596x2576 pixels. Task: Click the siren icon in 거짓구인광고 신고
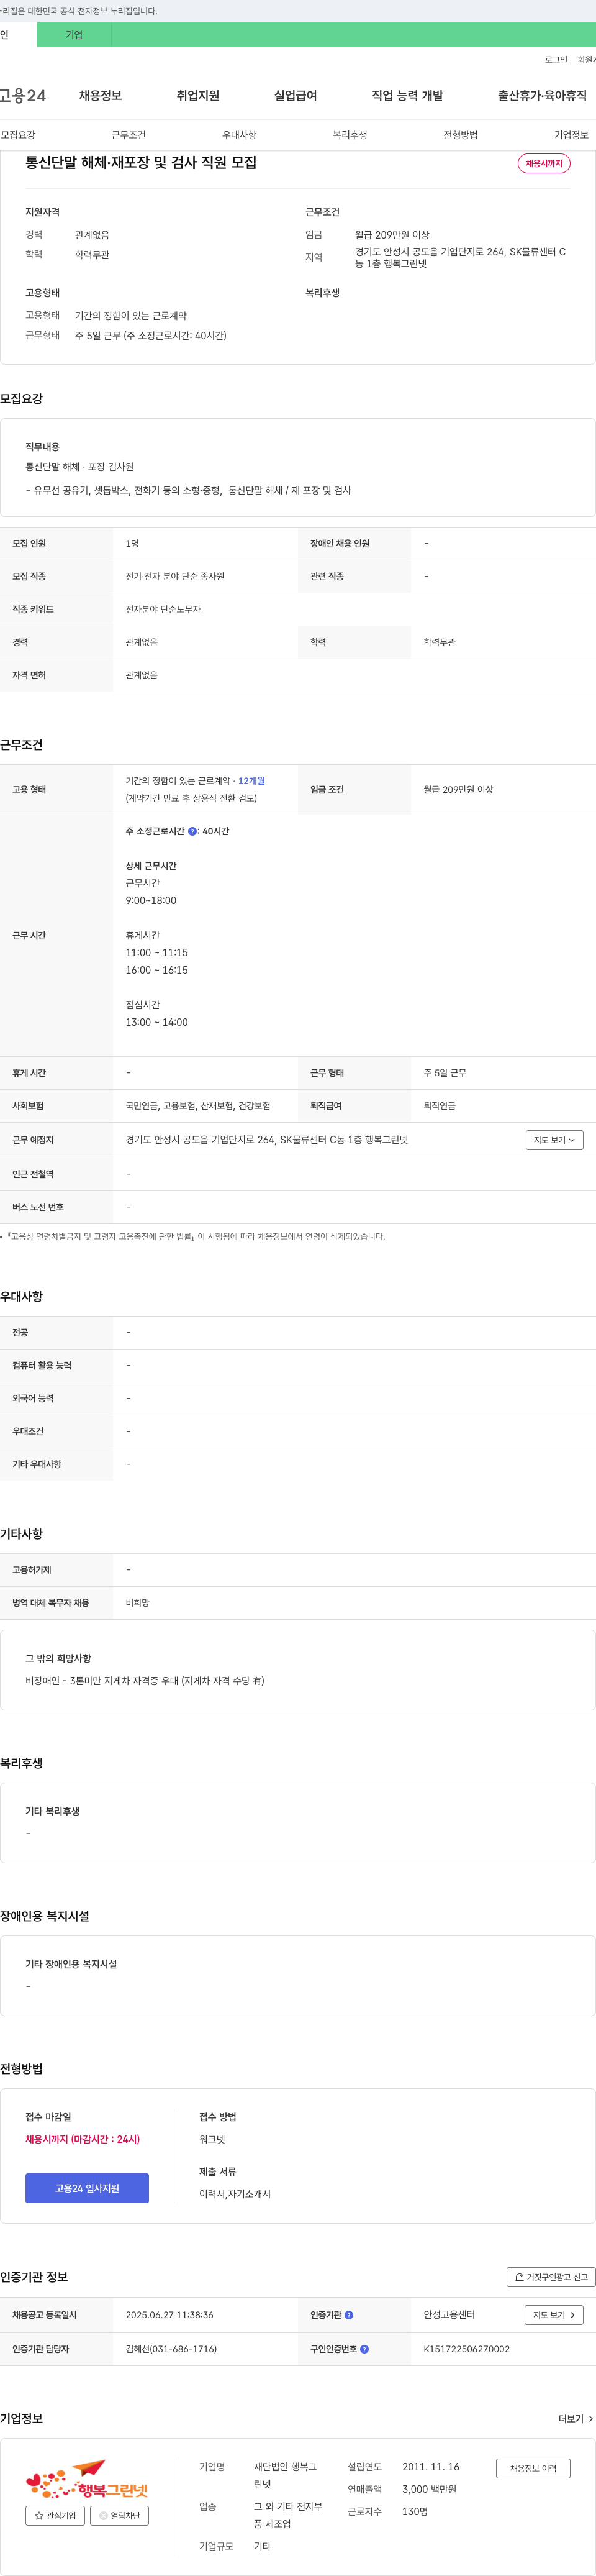coord(519,2277)
